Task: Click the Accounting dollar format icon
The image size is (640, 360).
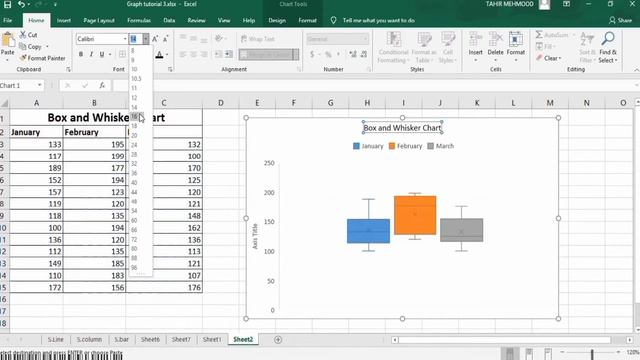Action: point(312,54)
